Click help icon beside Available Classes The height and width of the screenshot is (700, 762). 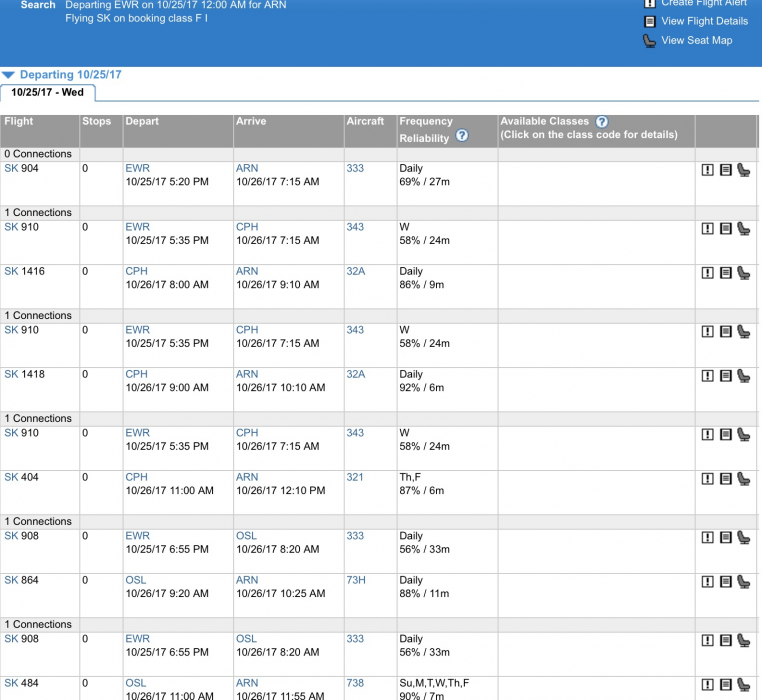601,122
